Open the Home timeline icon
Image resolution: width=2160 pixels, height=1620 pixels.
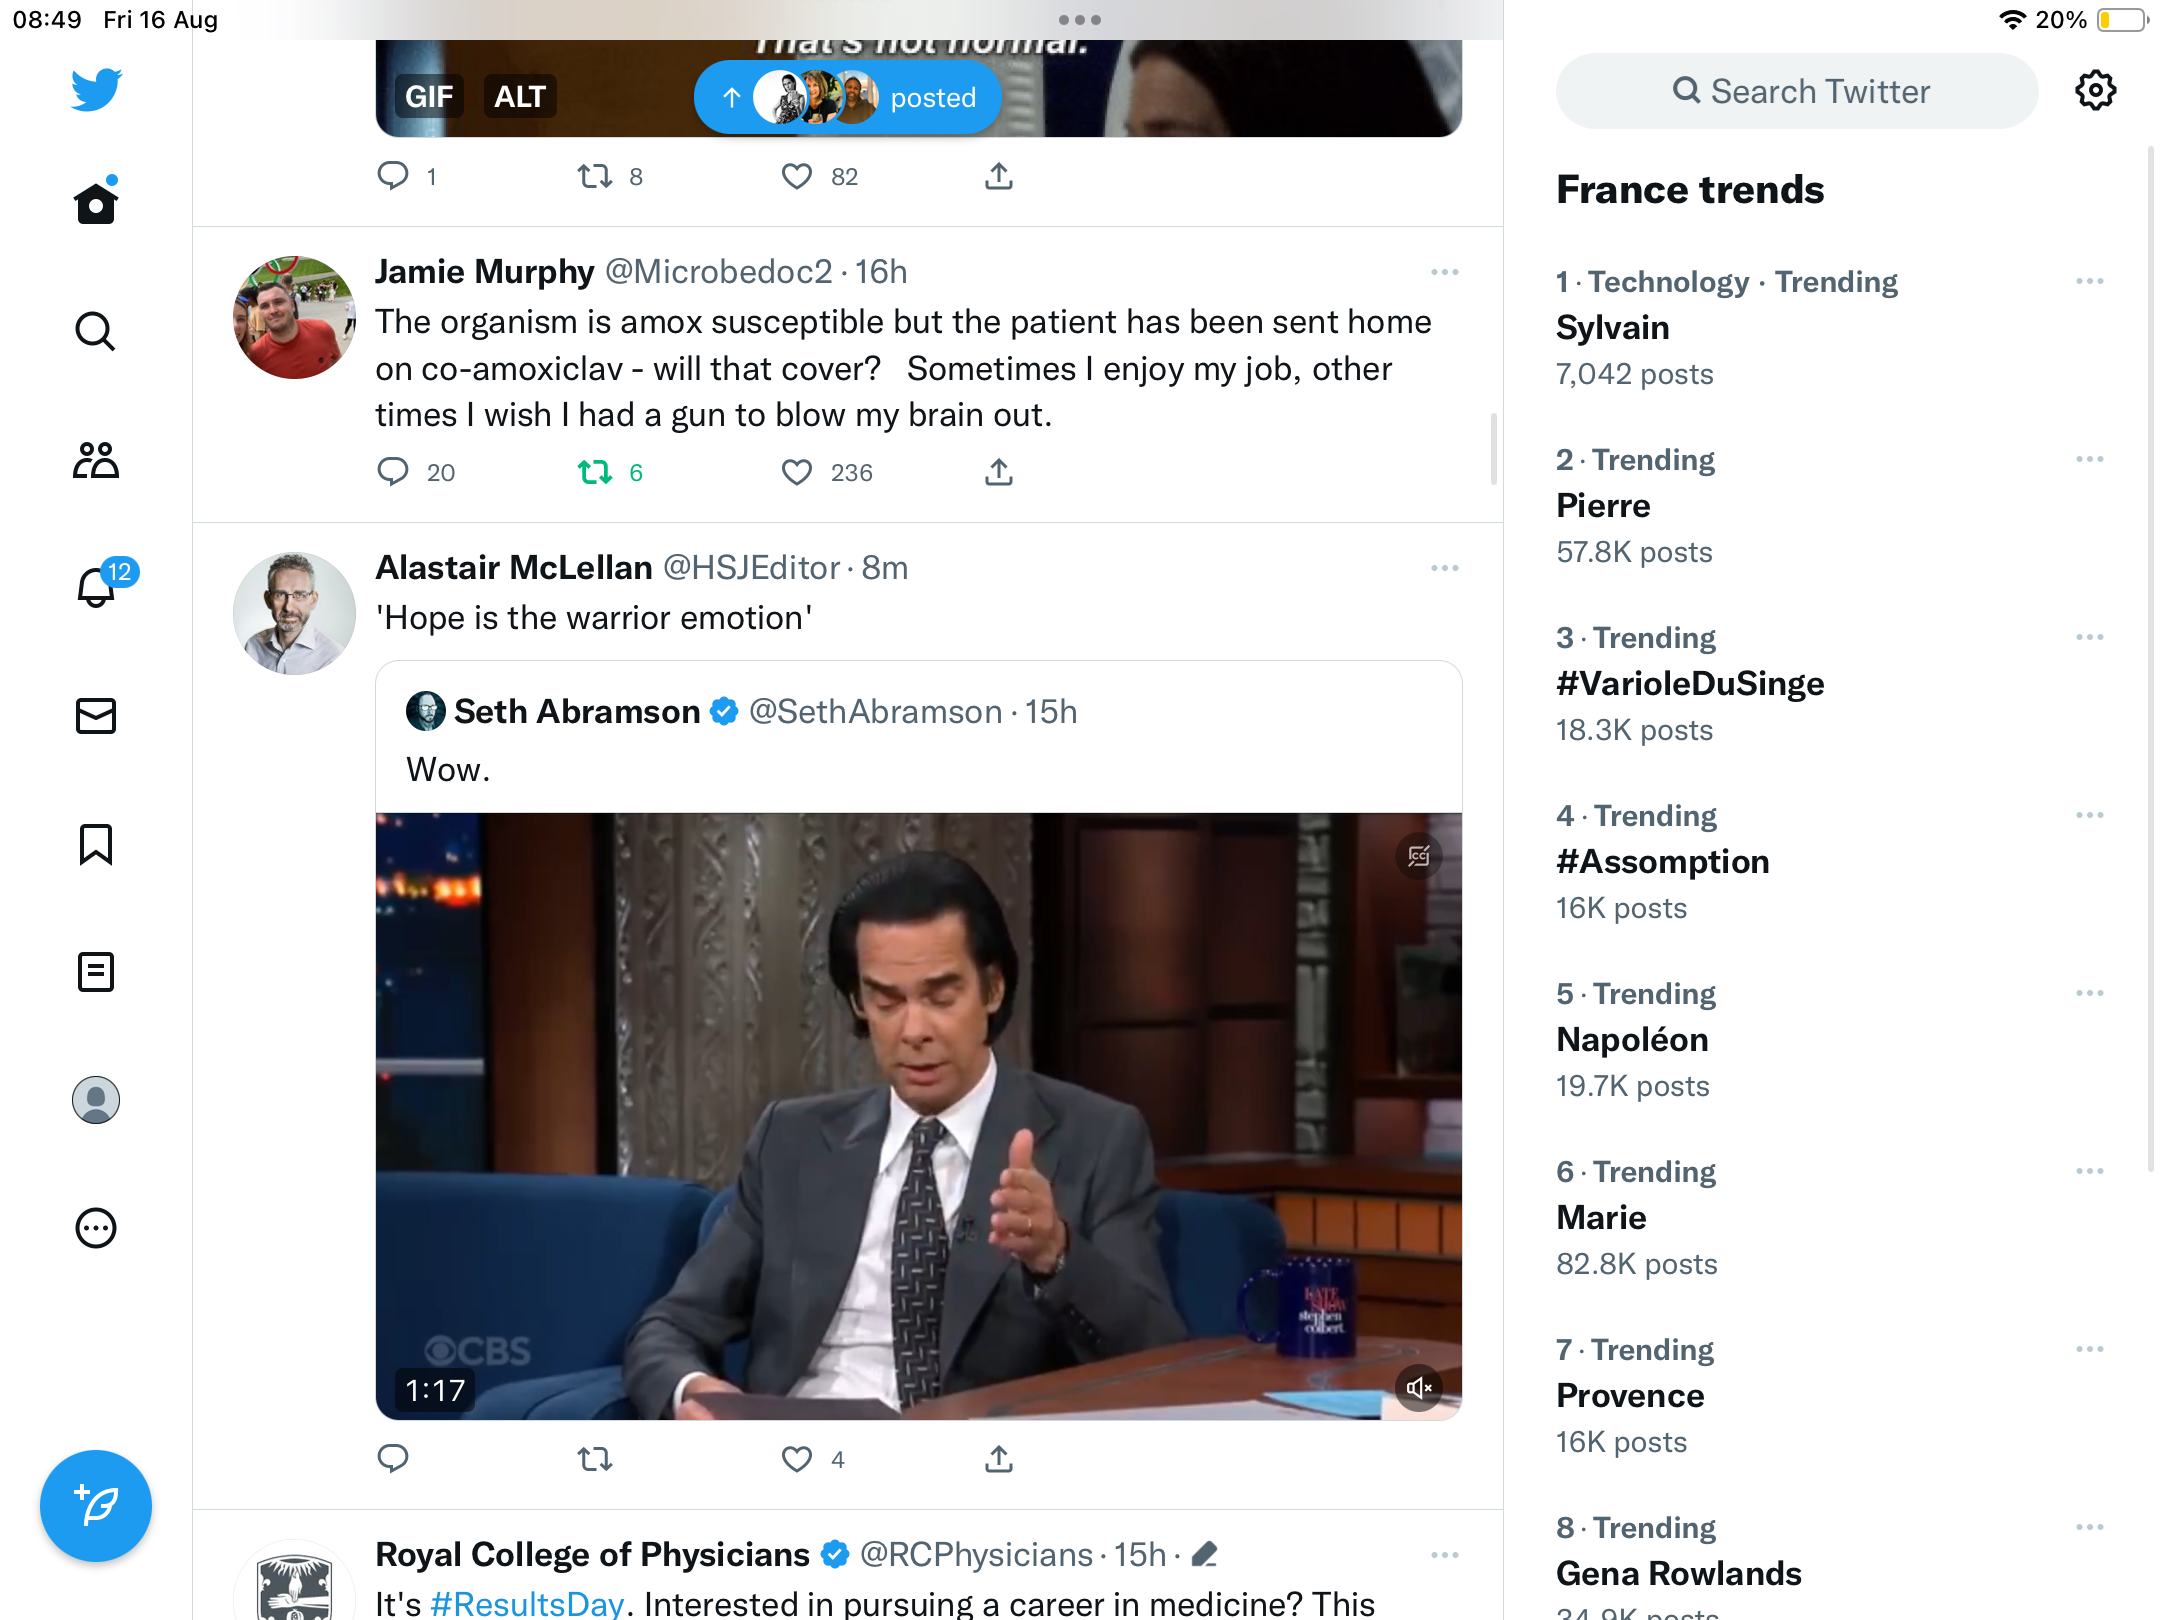point(96,202)
